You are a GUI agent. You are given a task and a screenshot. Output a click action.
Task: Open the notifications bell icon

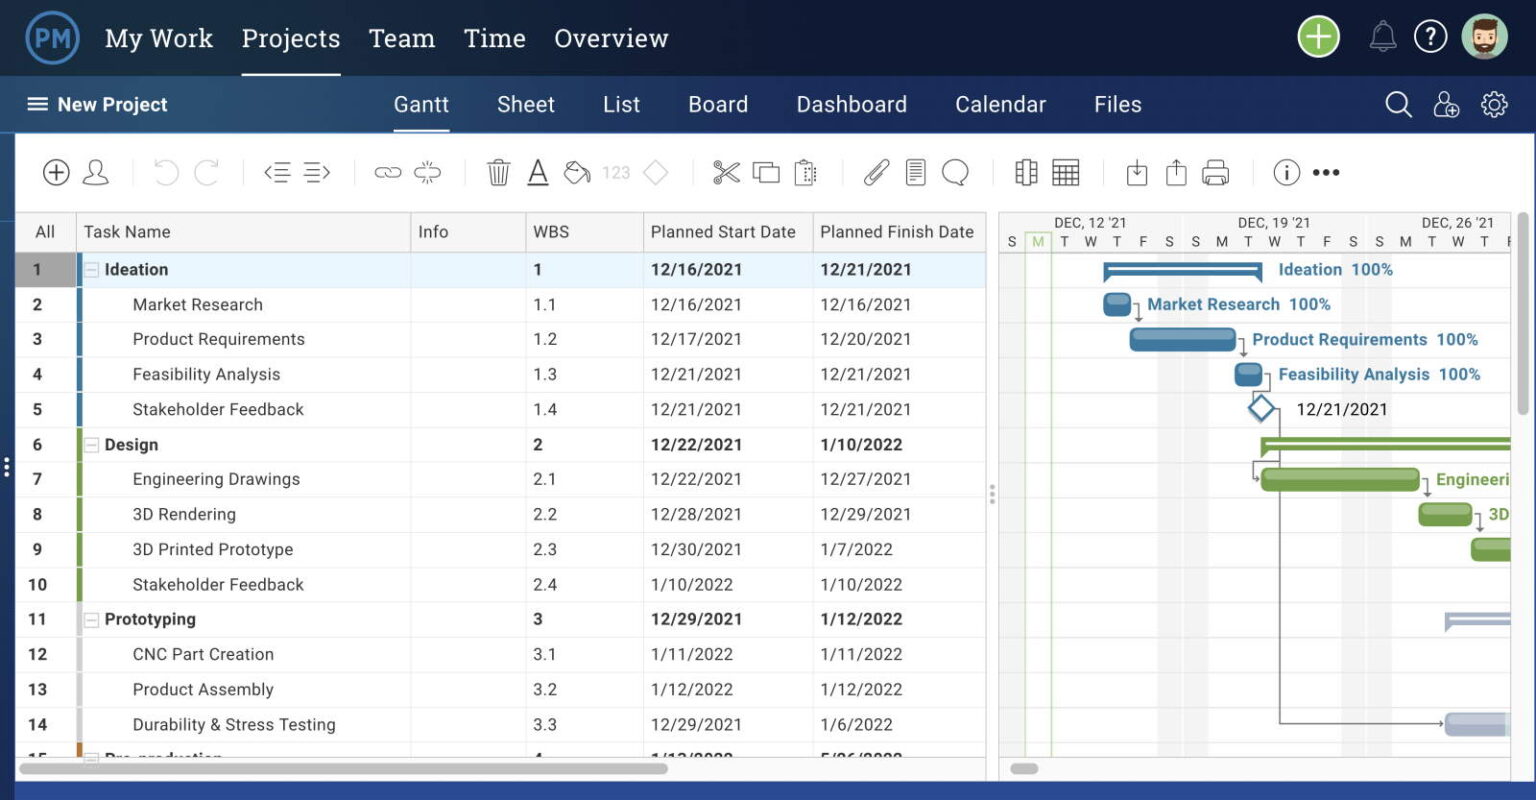1382,38
